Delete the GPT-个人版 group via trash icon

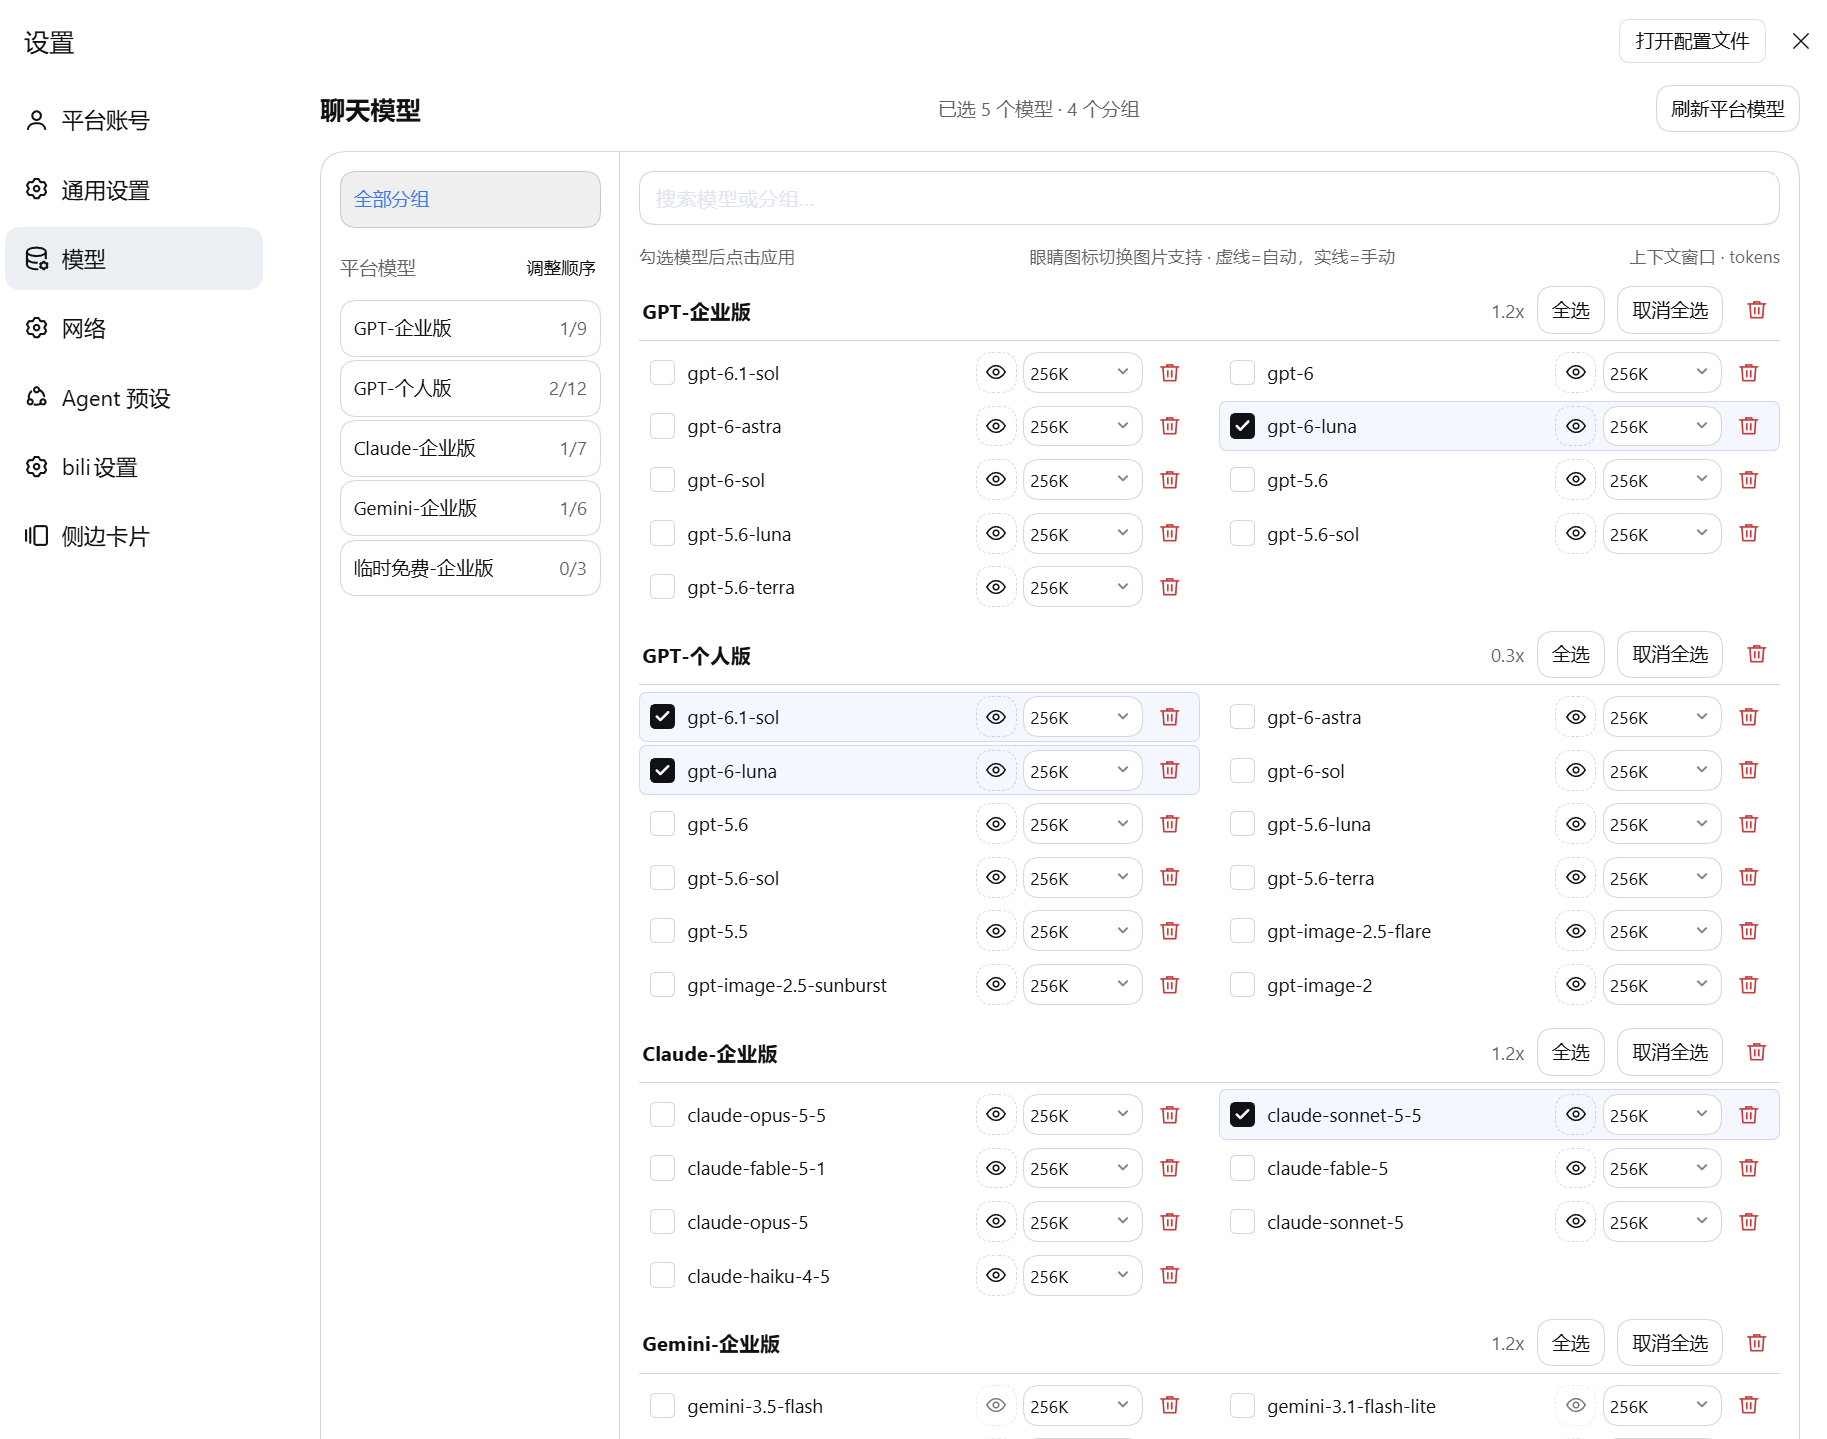1756,654
